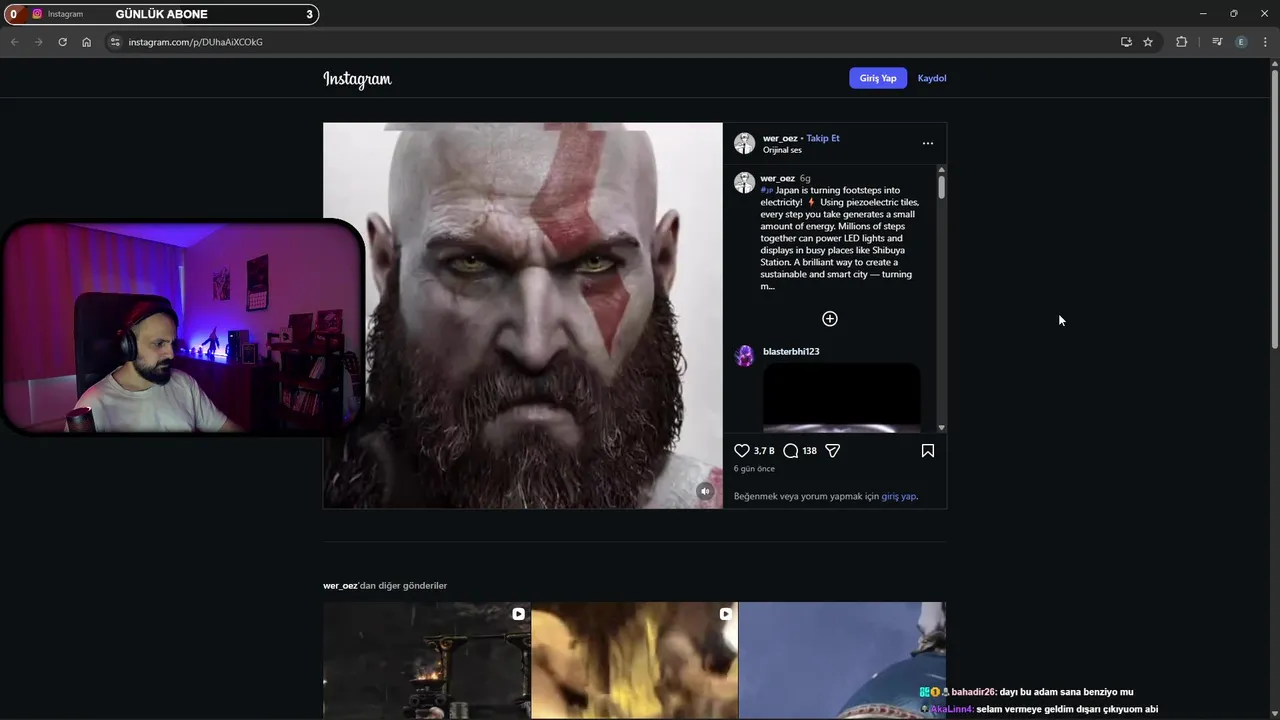Click AkaLinn4 chat message
The image size is (1280, 720).
pyautogui.click(x=1039, y=709)
